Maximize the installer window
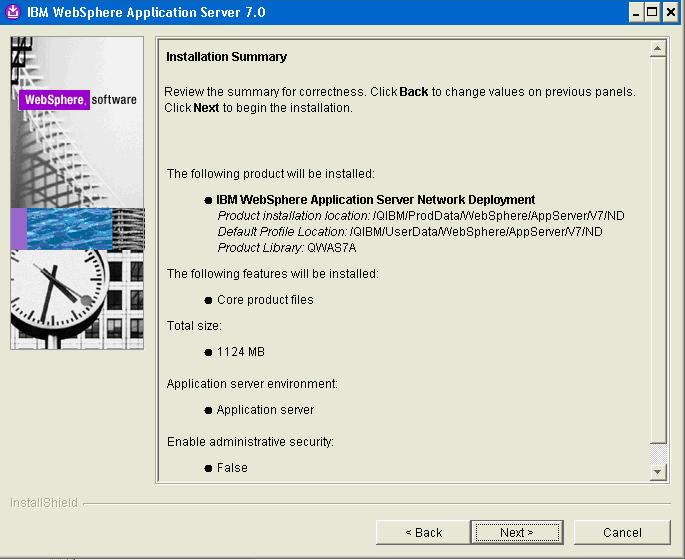Viewport: 685px width, 560px height. (x=652, y=12)
